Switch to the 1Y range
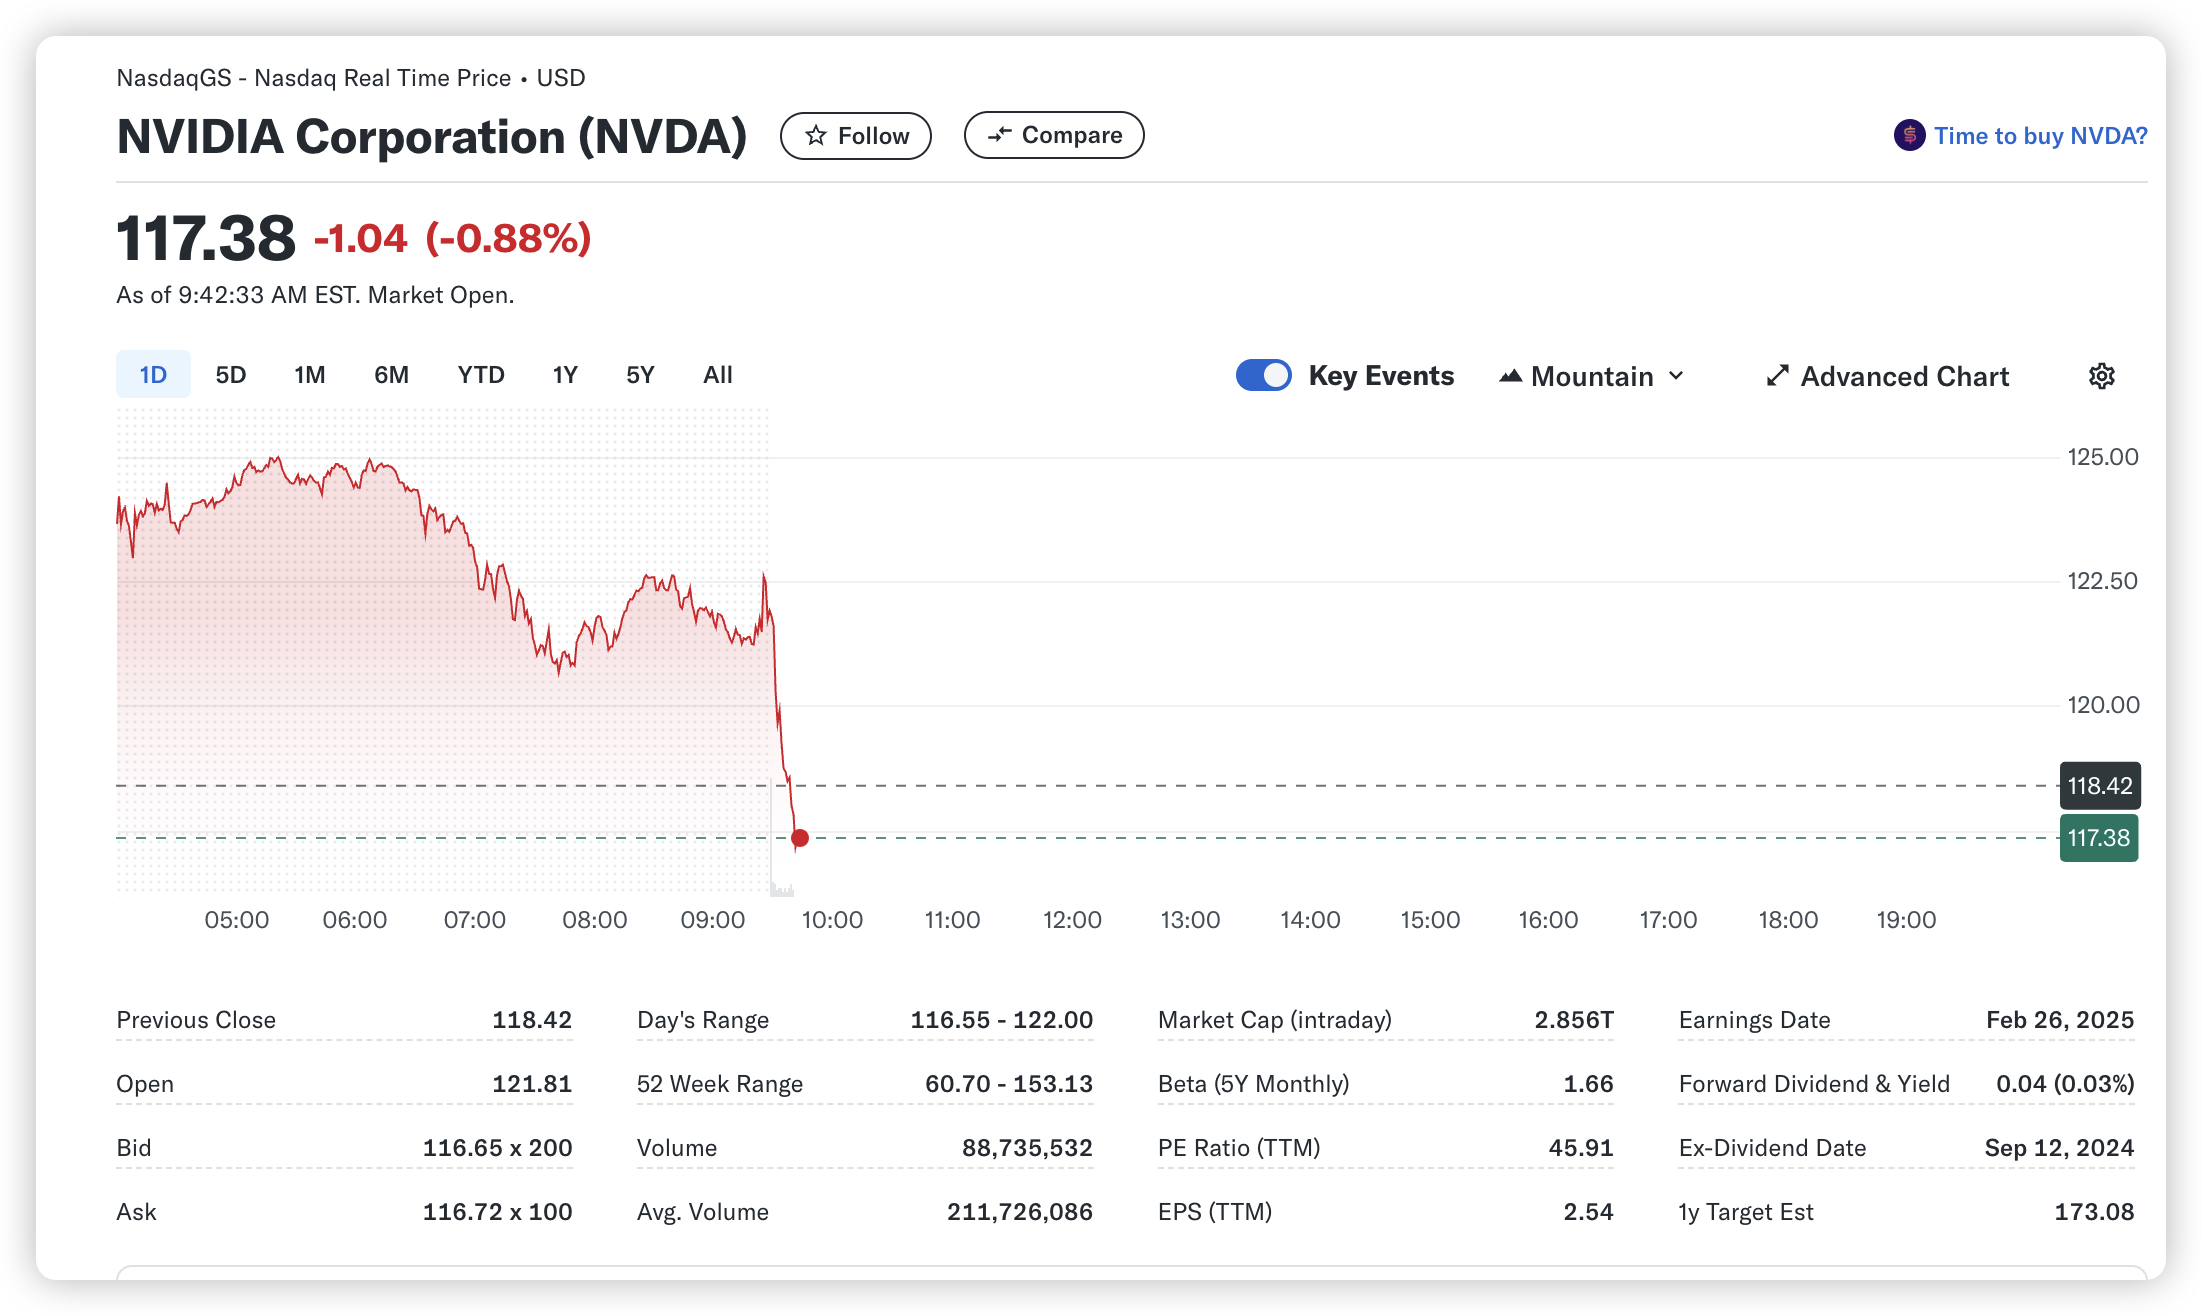 pyautogui.click(x=565, y=375)
